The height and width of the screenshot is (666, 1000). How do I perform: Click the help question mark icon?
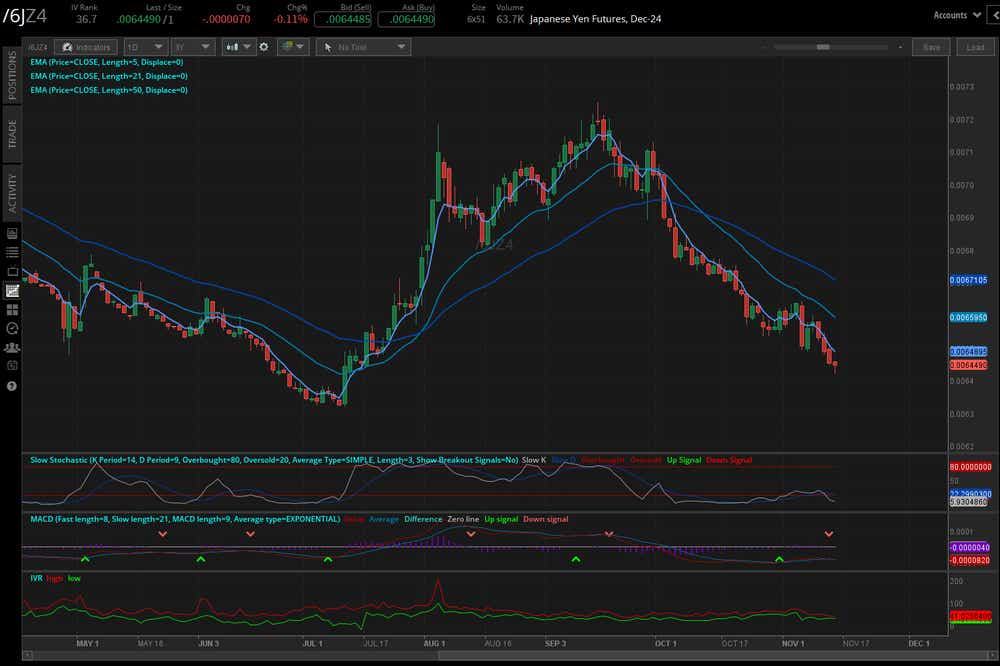tap(12, 385)
